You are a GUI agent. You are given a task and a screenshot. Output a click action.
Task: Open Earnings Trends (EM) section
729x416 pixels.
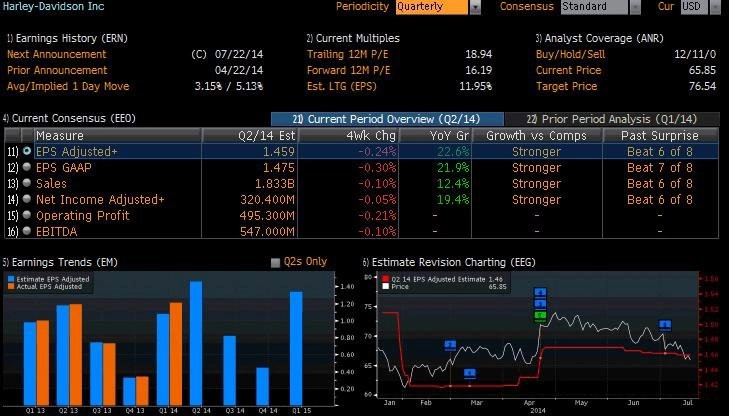pos(60,262)
